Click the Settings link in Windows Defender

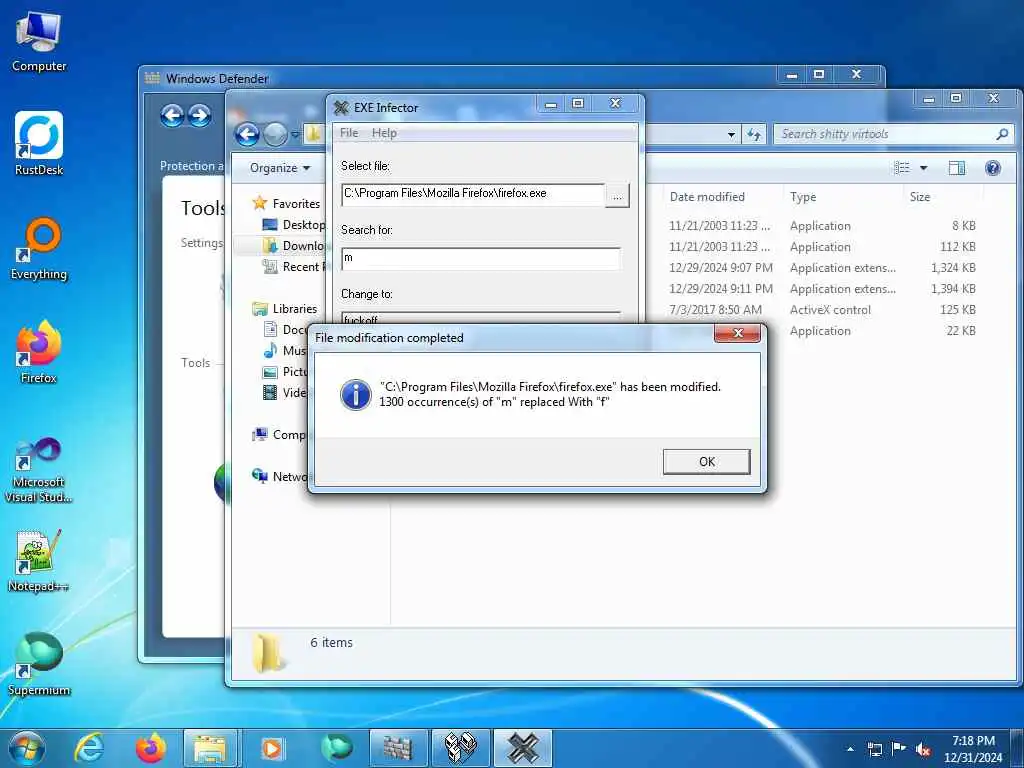coord(201,243)
